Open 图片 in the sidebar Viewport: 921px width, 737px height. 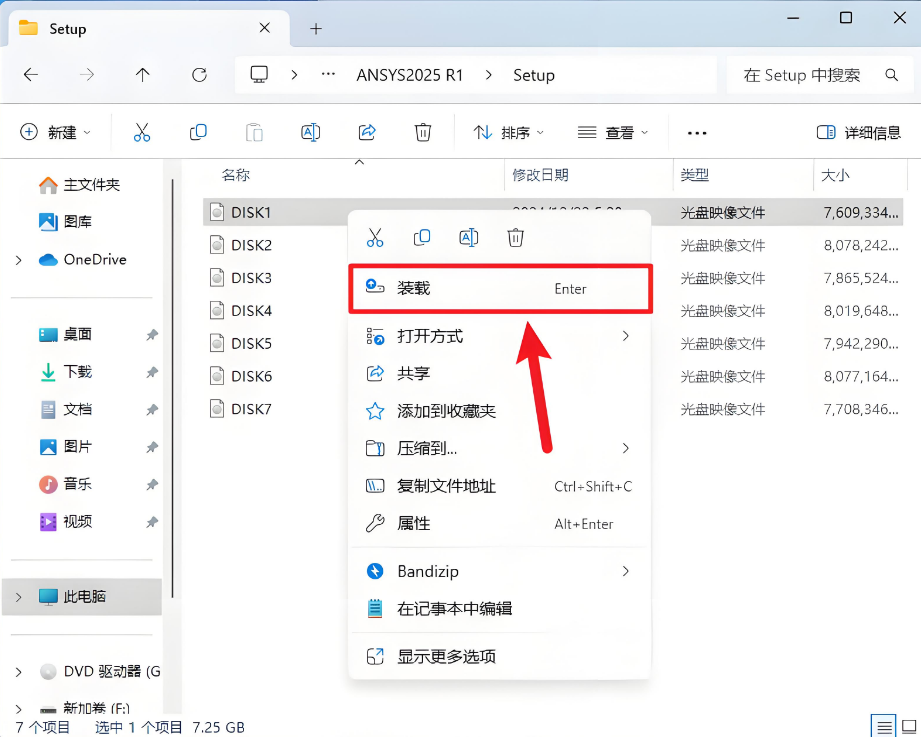(x=65, y=447)
